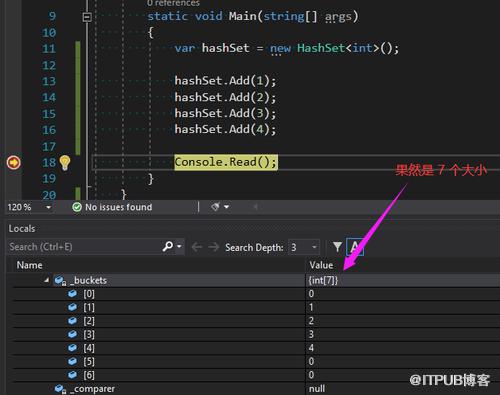Select the {int[7]} value cell

[323, 280]
